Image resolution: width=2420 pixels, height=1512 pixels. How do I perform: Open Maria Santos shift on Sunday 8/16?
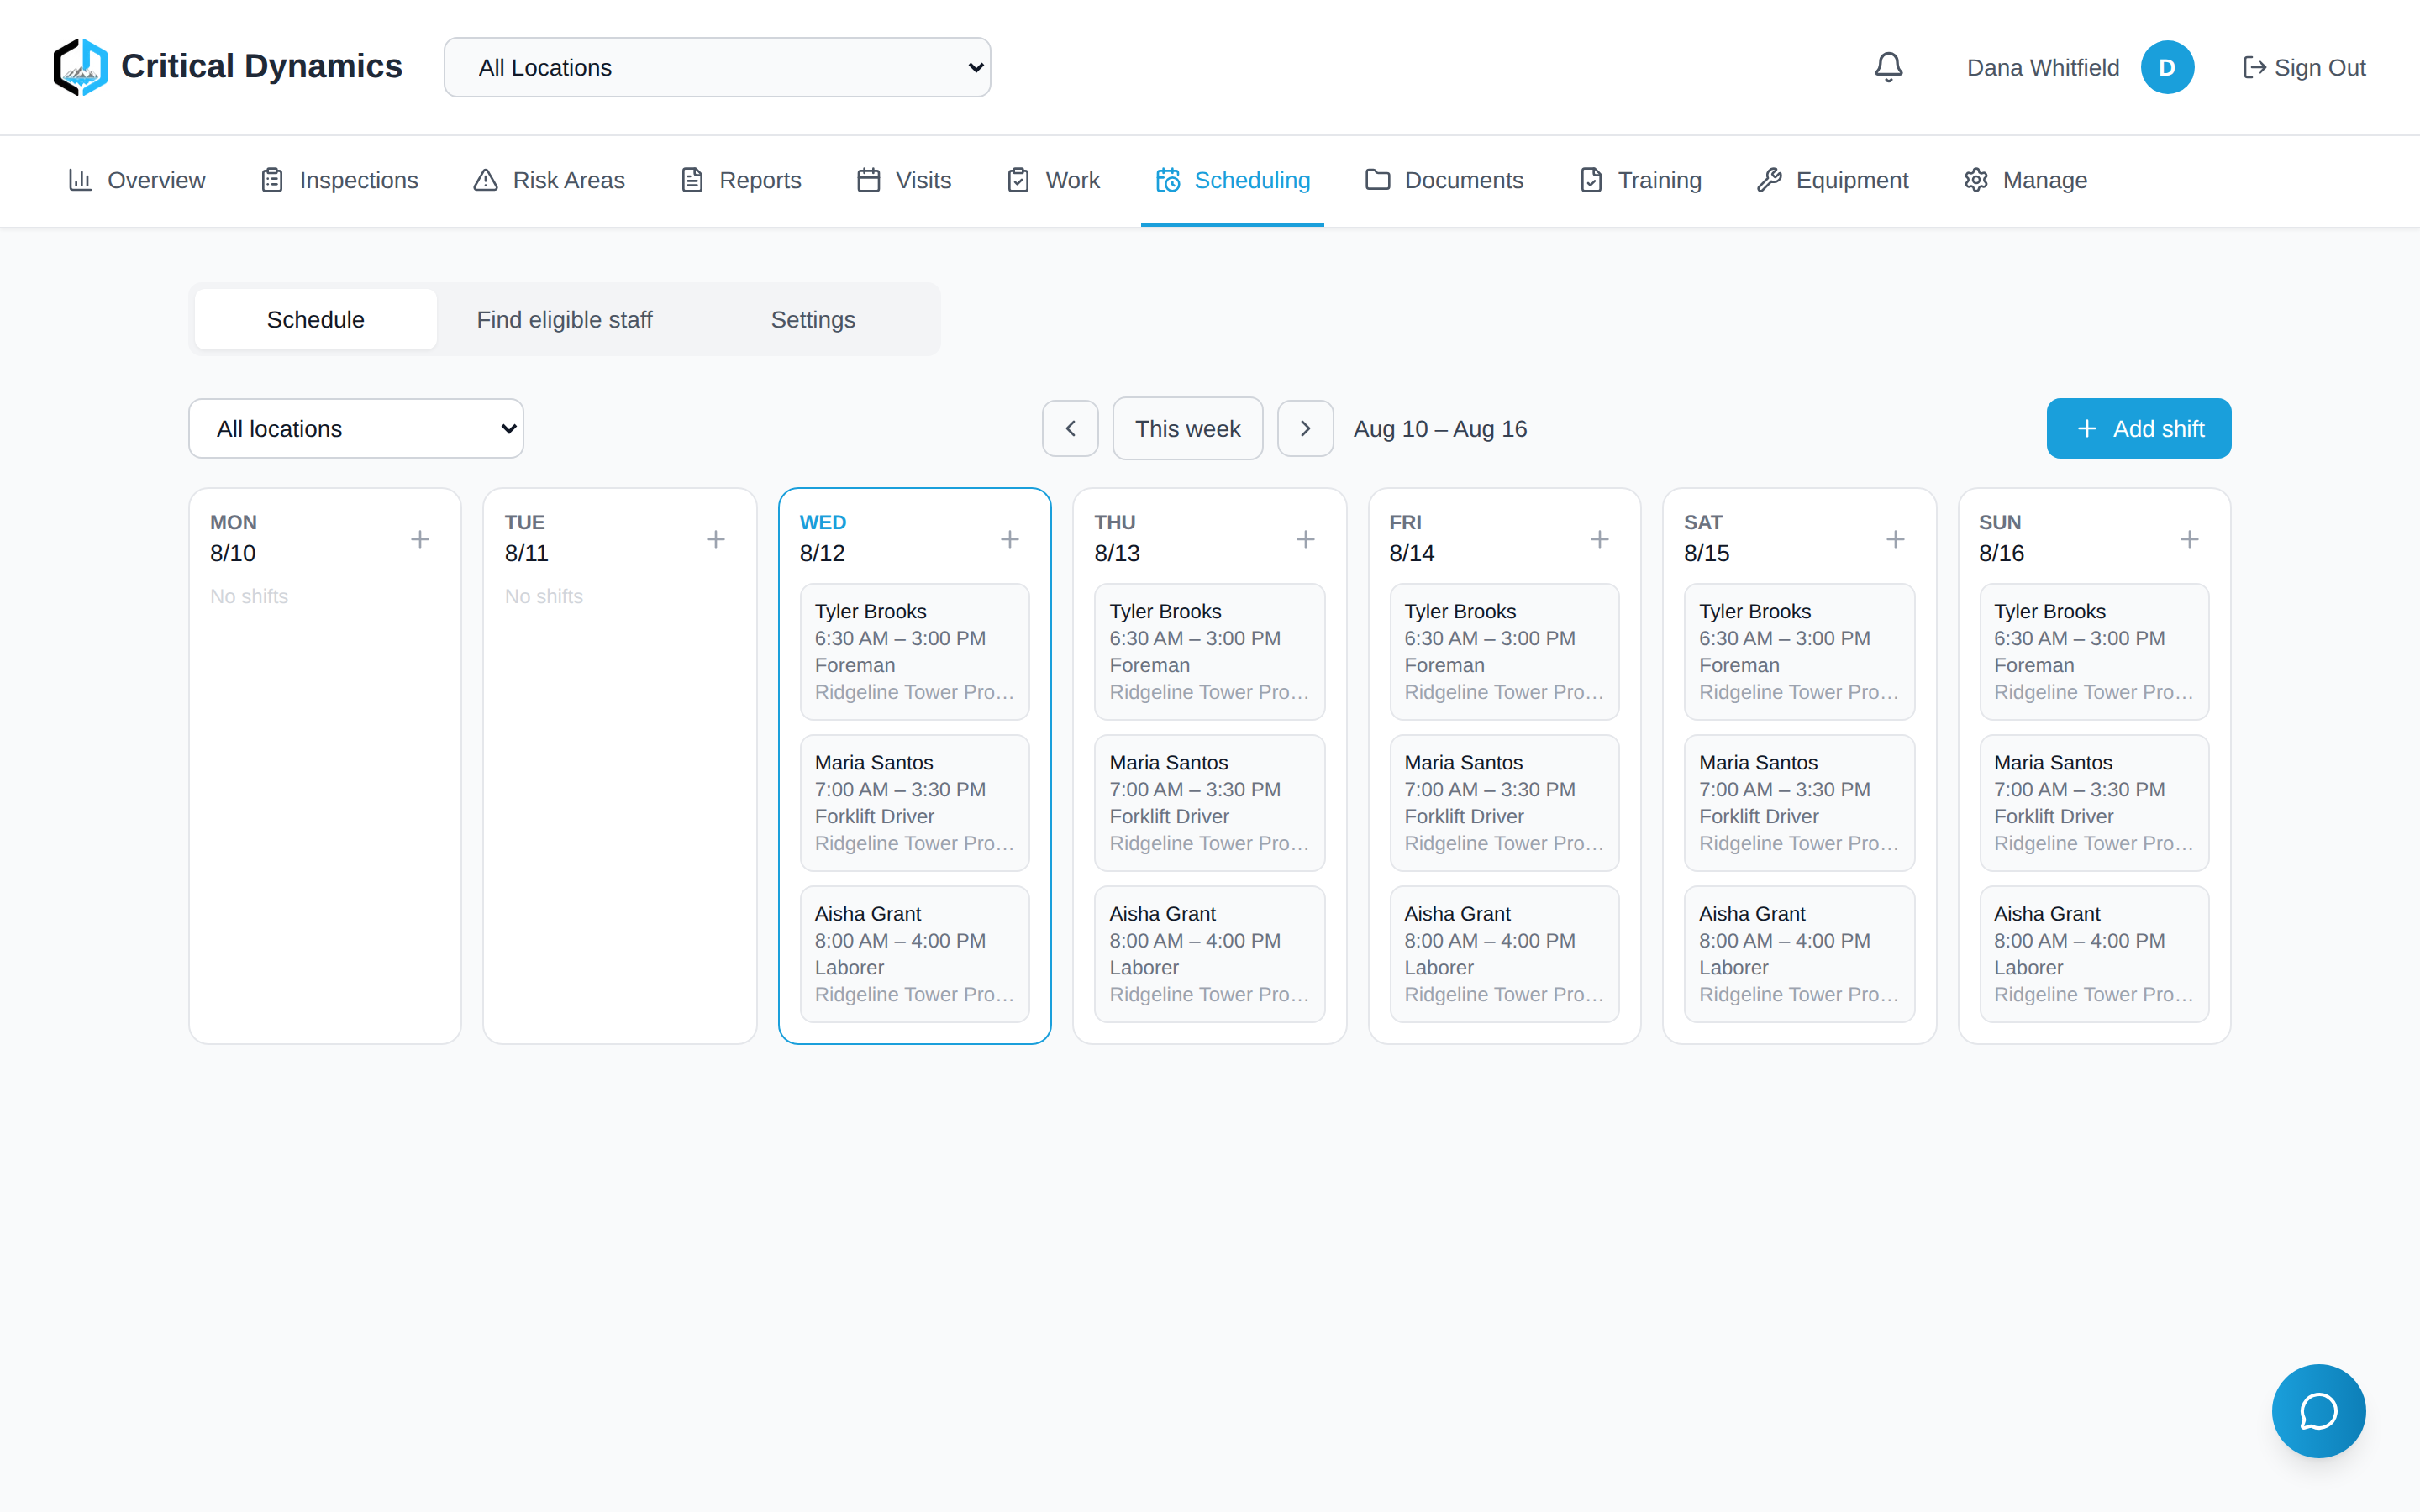coord(2094,803)
